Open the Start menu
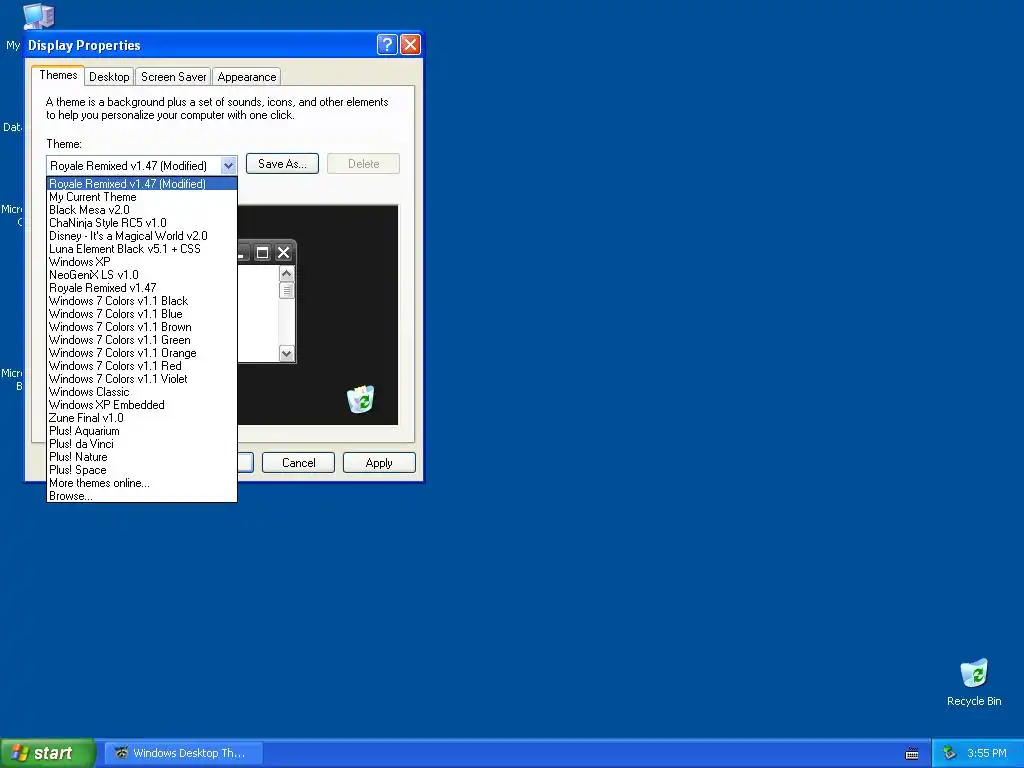 (47, 753)
